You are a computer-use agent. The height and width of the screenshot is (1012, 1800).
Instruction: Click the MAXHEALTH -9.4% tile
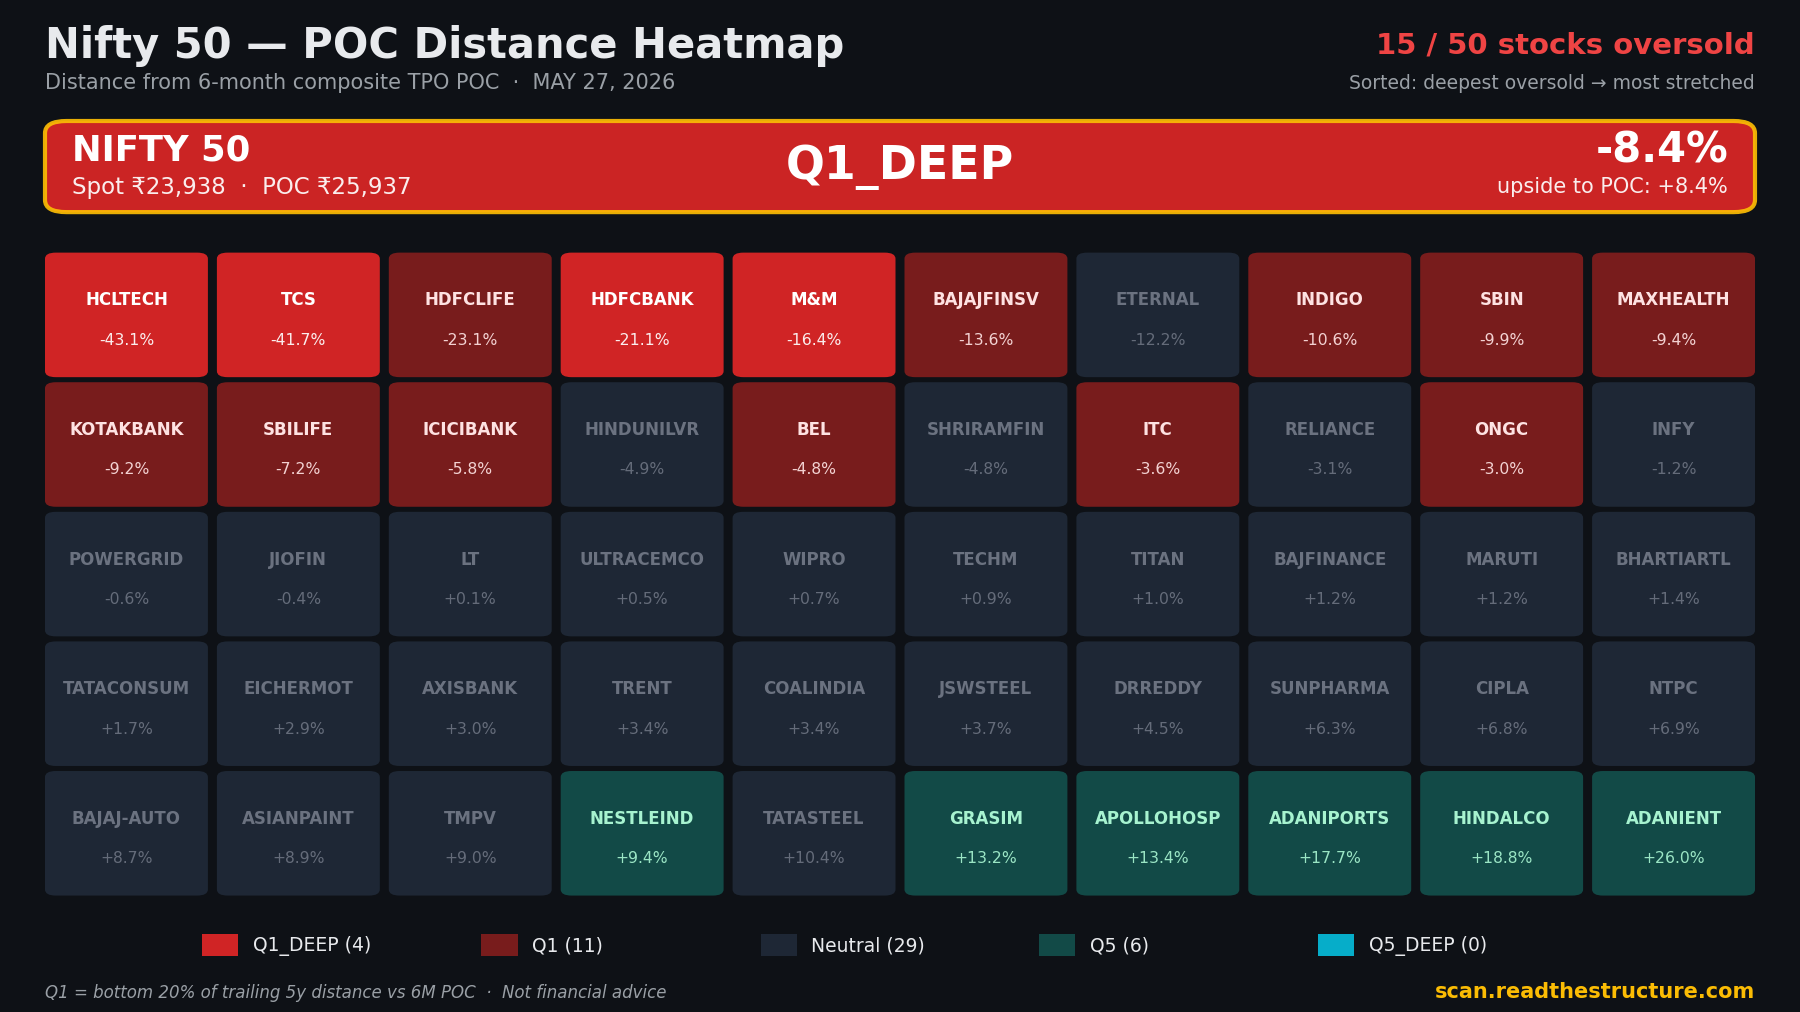click(1674, 315)
